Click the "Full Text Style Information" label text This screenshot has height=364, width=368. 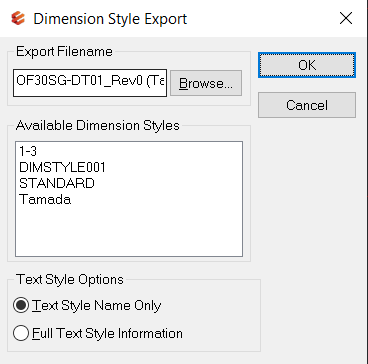click(107, 333)
